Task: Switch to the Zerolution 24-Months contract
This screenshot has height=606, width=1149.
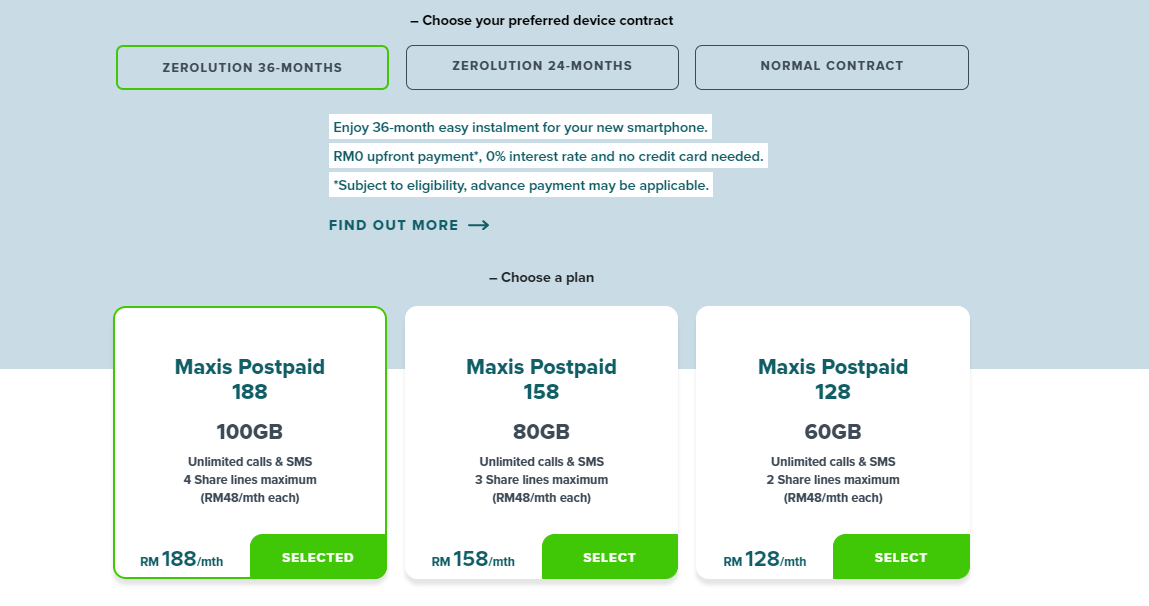Action: [x=542, y=67]
